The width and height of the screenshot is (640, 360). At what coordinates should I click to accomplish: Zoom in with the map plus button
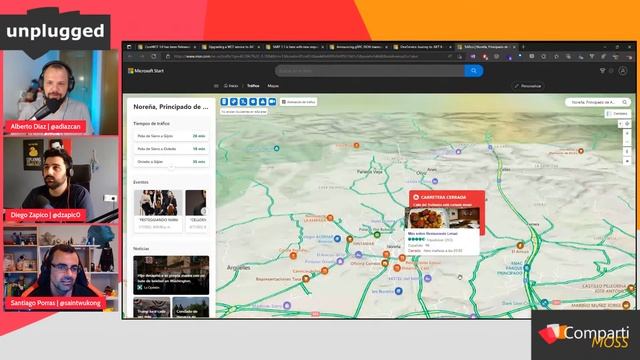tap(628, 133)
